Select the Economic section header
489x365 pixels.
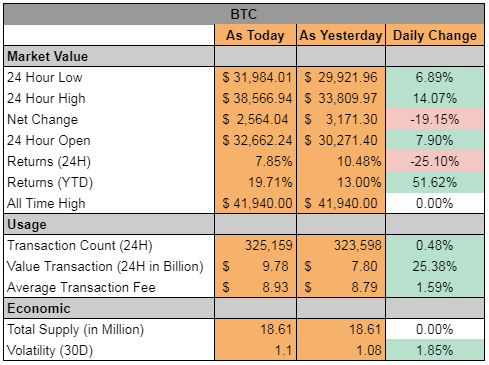[x=244, y=308]
